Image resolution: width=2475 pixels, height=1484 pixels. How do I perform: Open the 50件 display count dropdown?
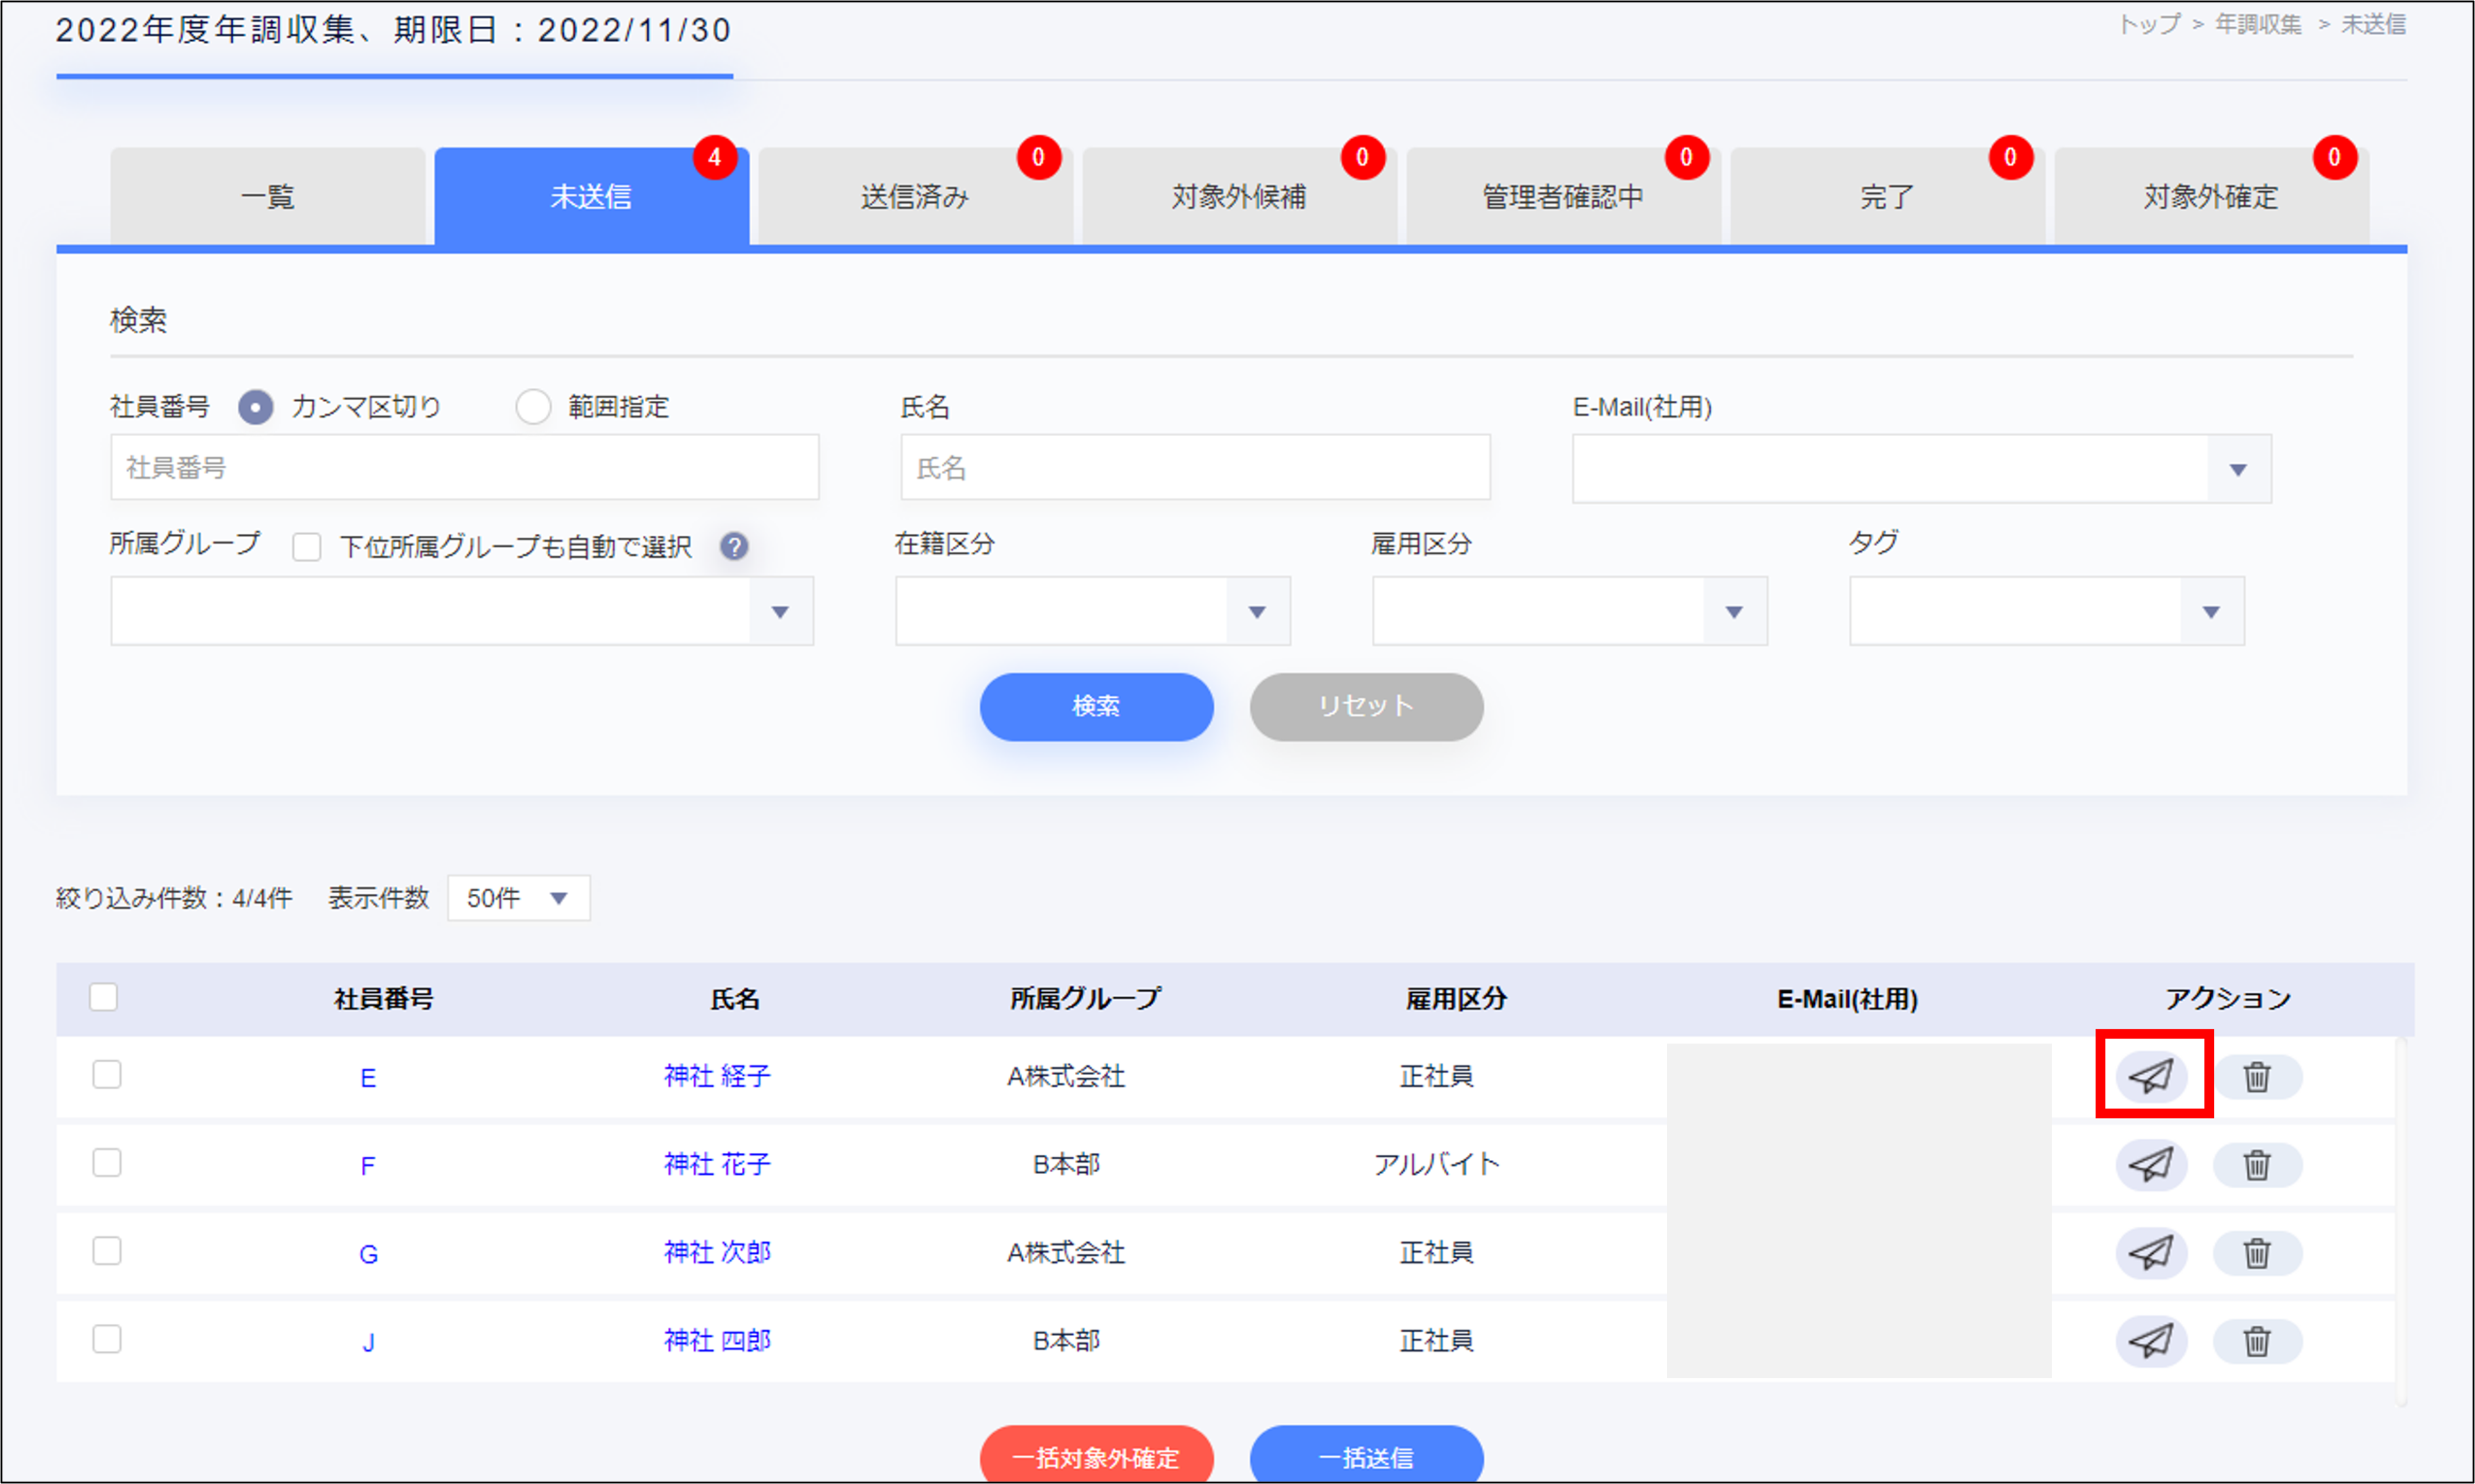[518, 898]
